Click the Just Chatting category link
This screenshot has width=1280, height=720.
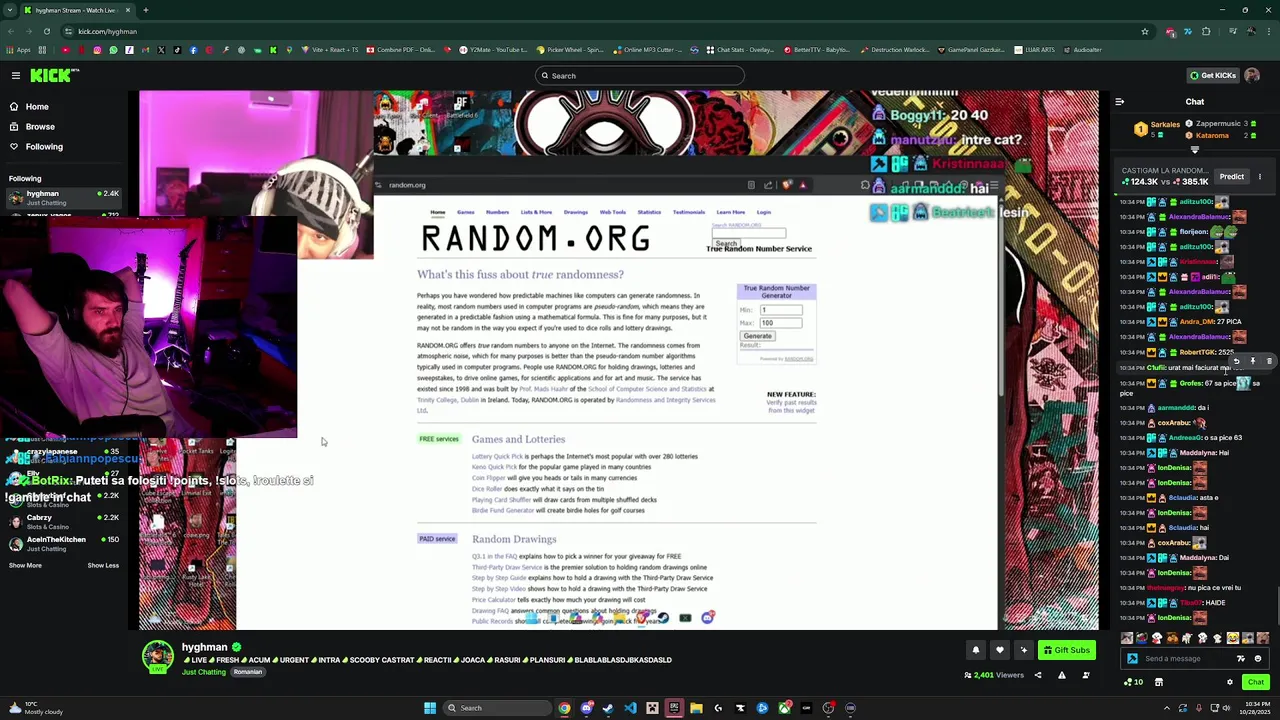(204, 672)
